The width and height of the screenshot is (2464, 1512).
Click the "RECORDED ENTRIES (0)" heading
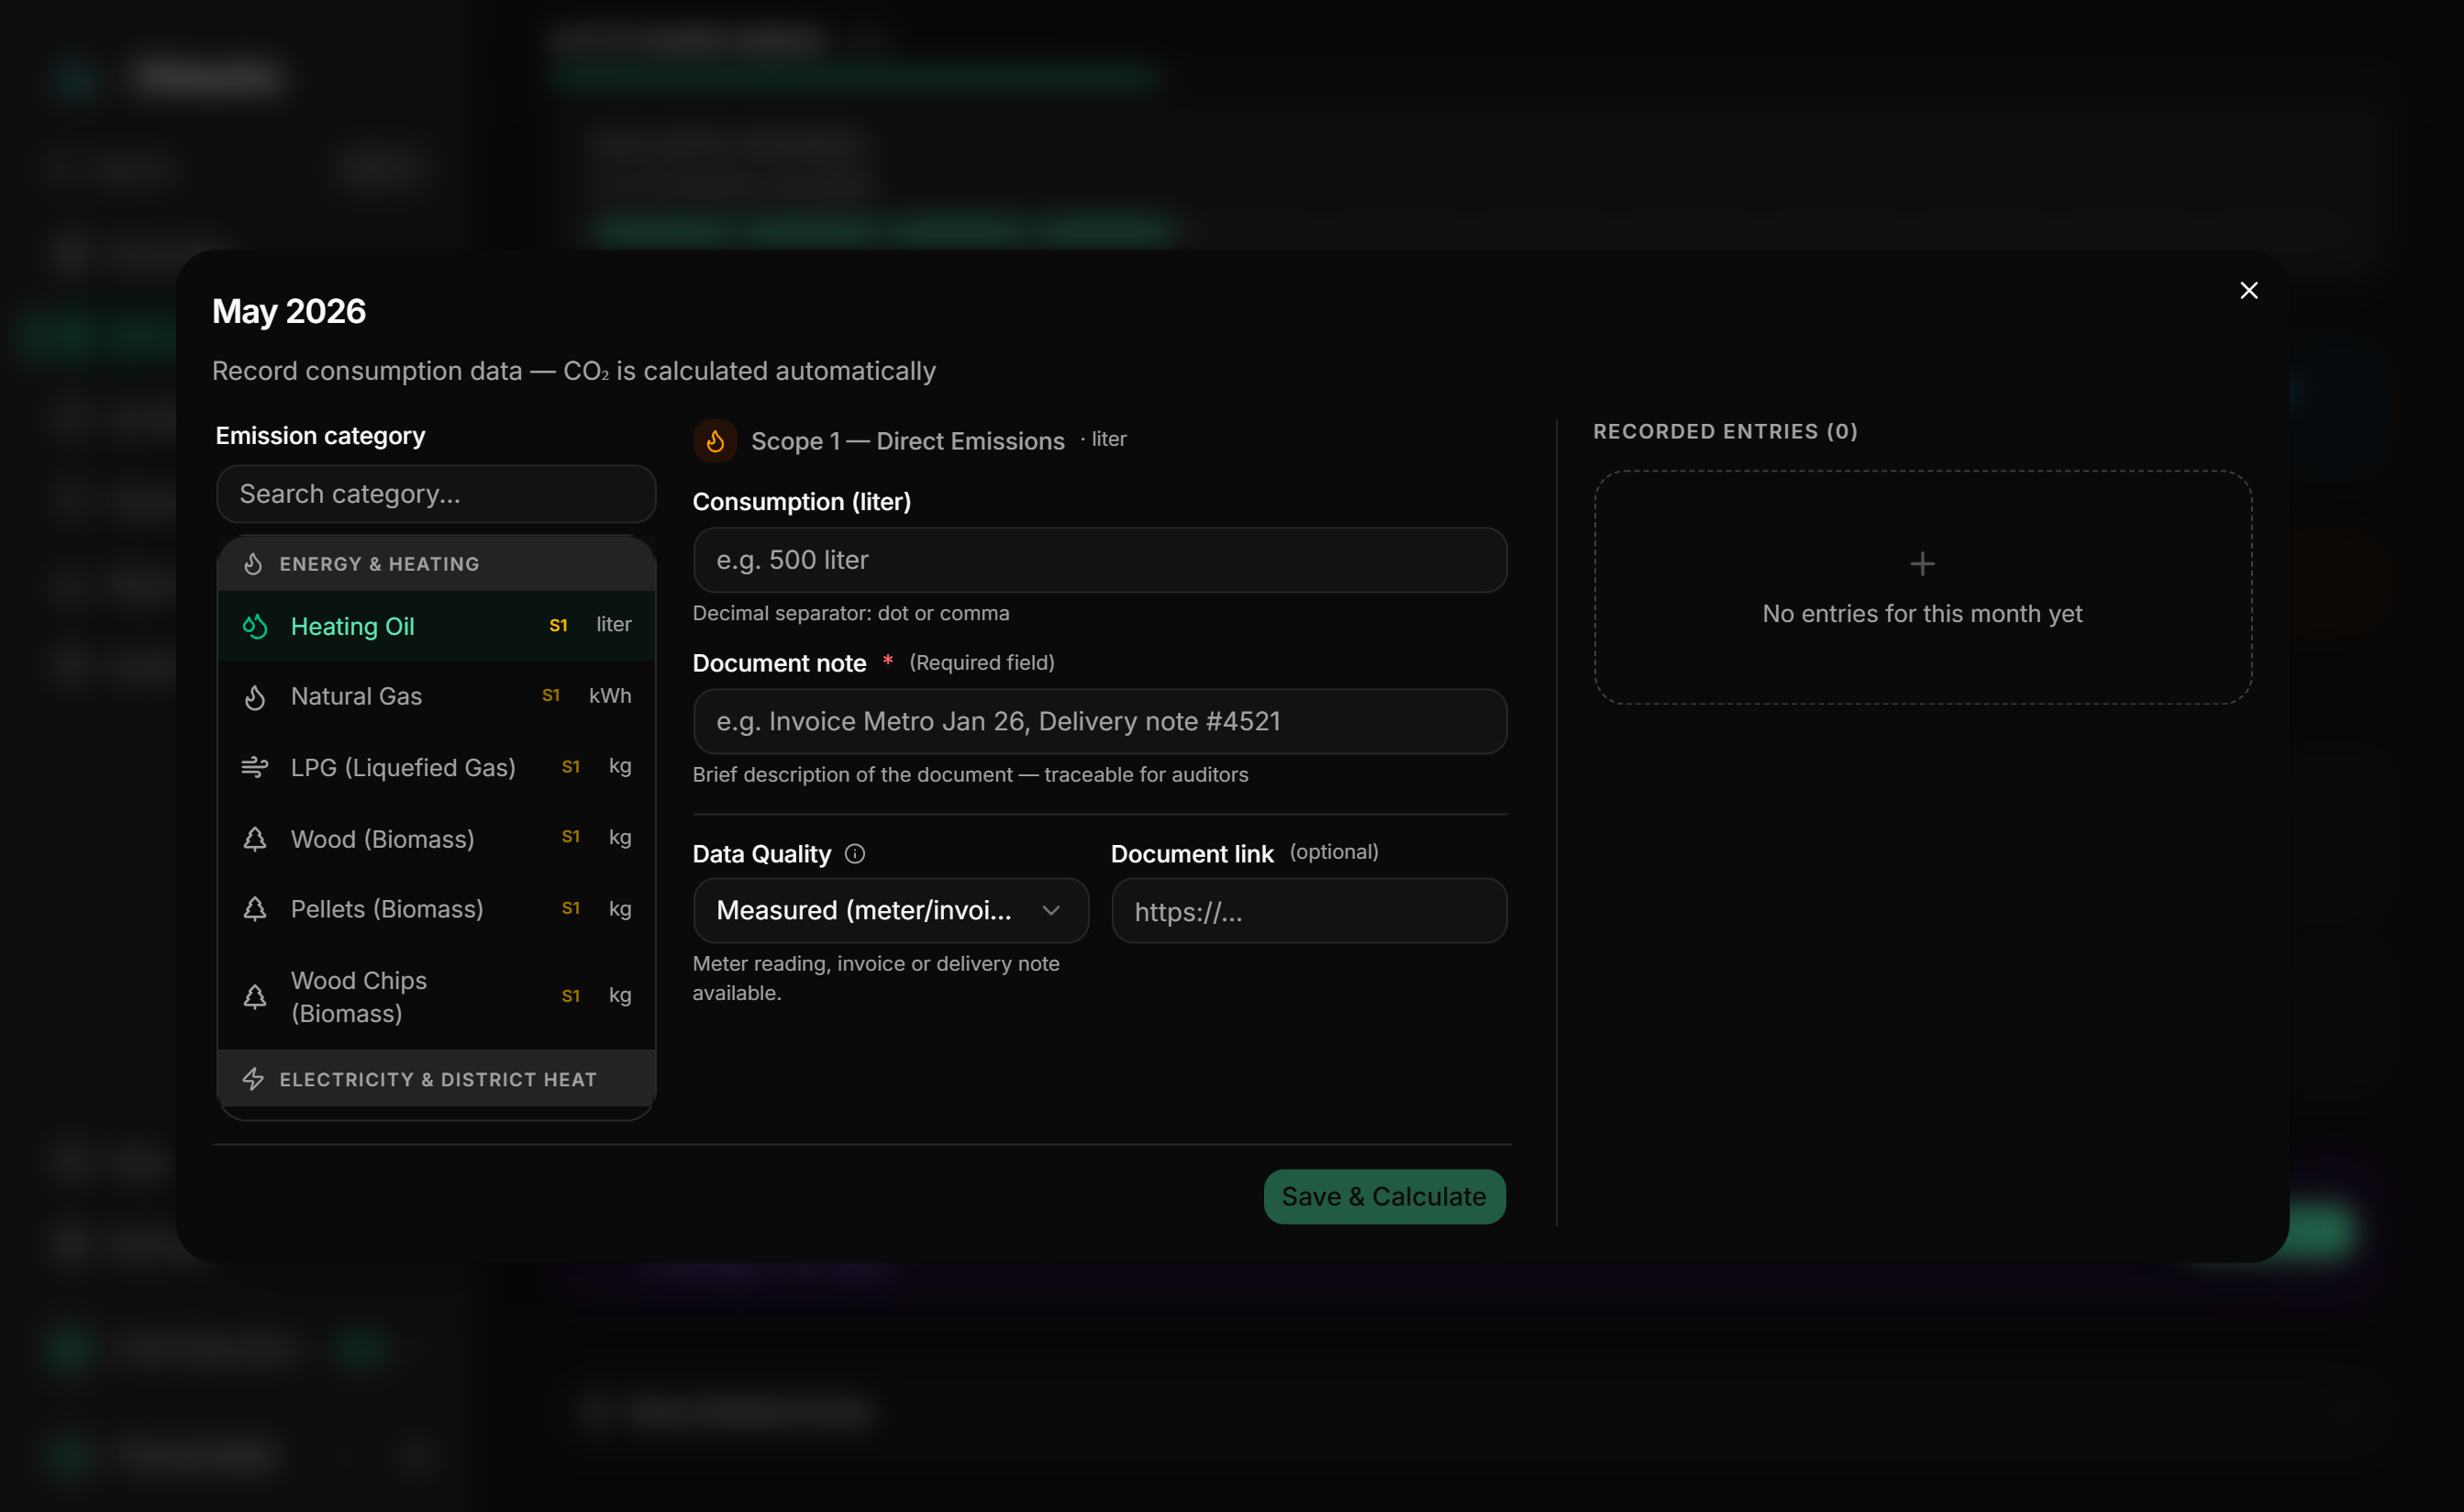coord(1725,432)
